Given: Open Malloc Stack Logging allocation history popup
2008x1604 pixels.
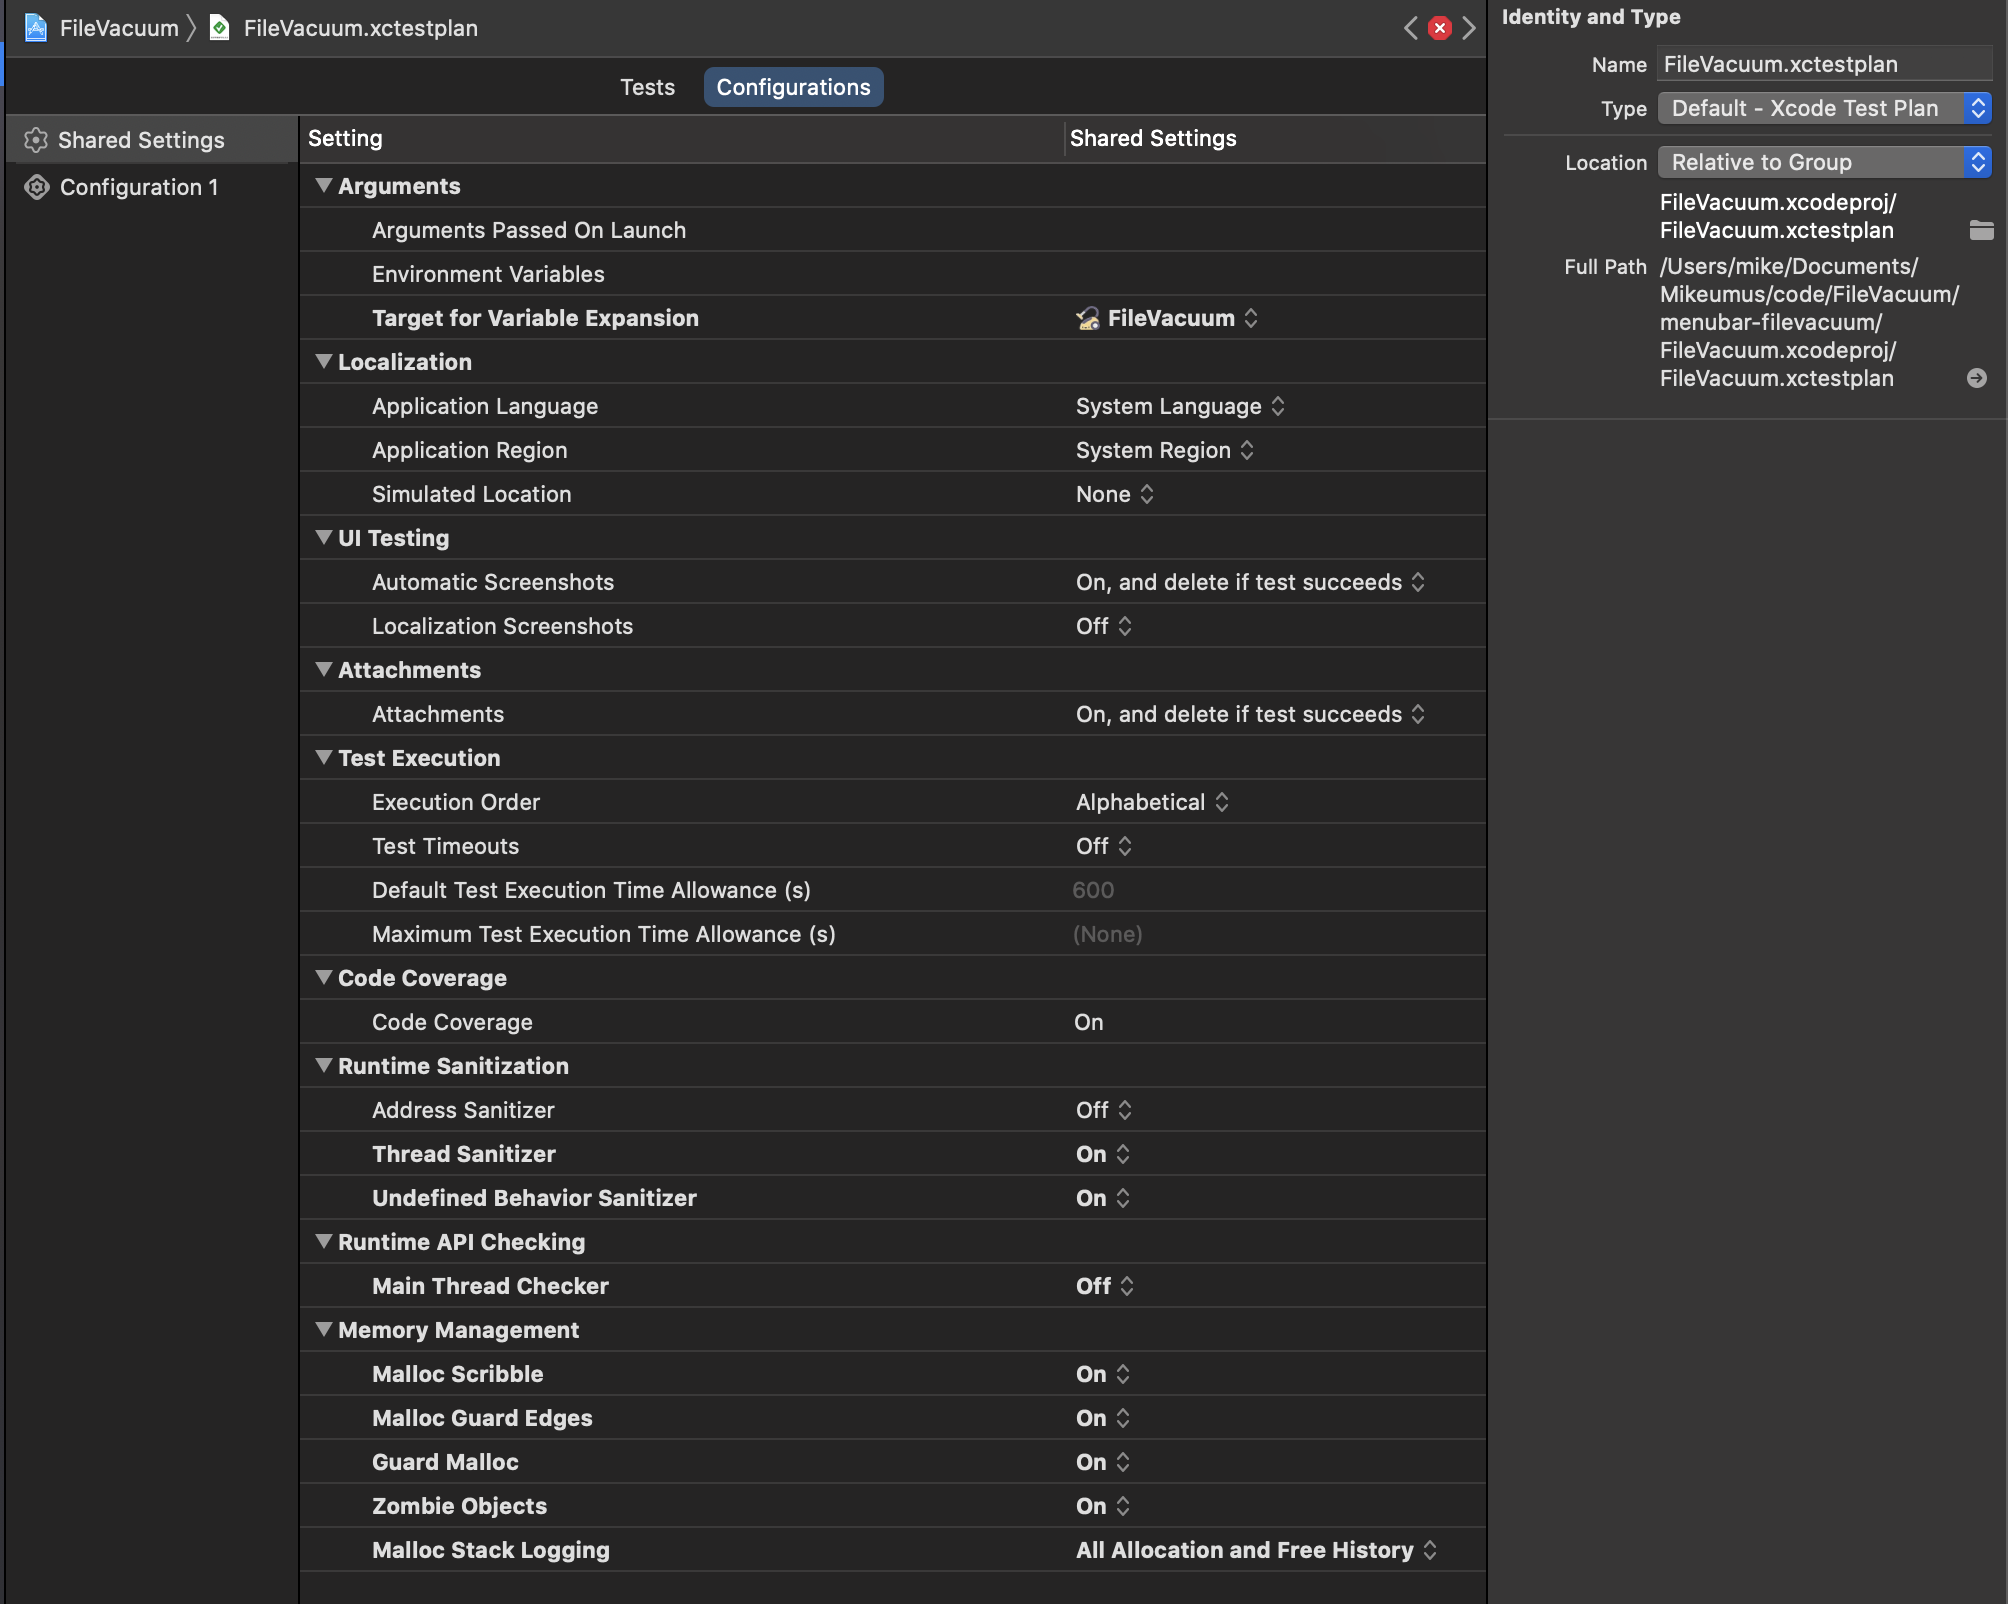Looking at the screenshot, I should (x=1256, y=1550).
